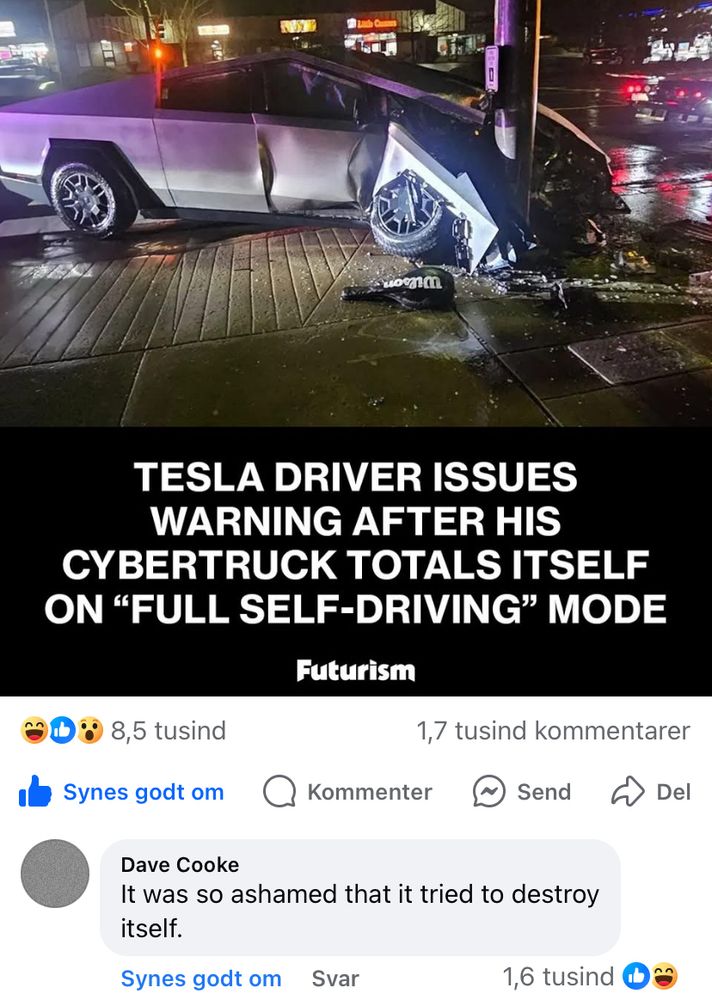Open the like reaction icon in post reactions

click(62, 731)
